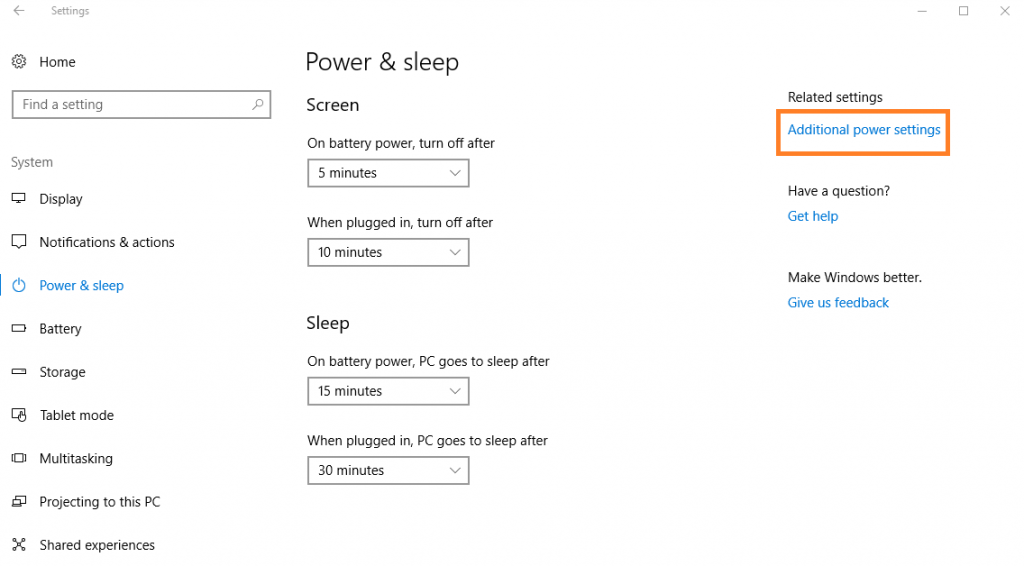This screenshot has height=566, width=1024.
Task: Click the search magnifier icon
Action: (x=258, y=104)
